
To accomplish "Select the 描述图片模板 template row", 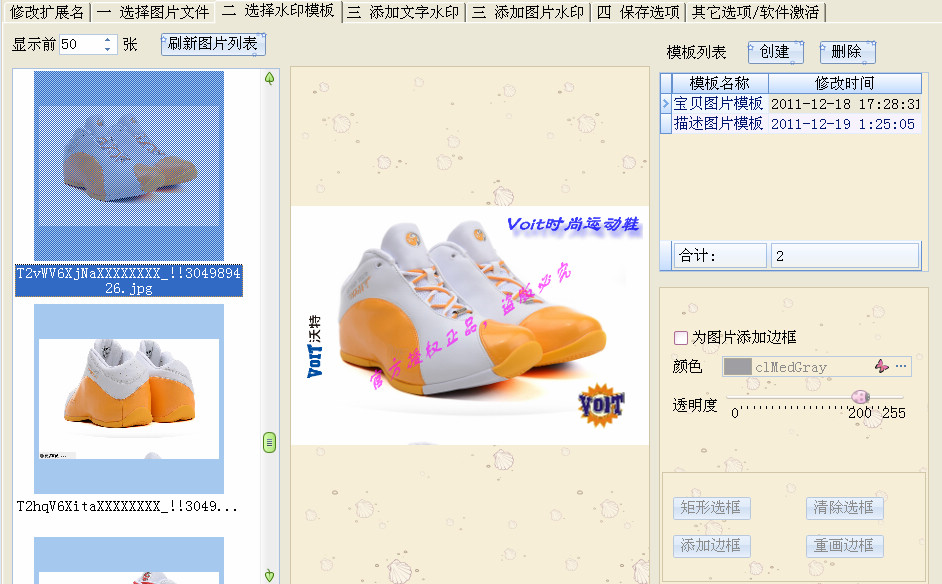I will click(x=718, y=124).
